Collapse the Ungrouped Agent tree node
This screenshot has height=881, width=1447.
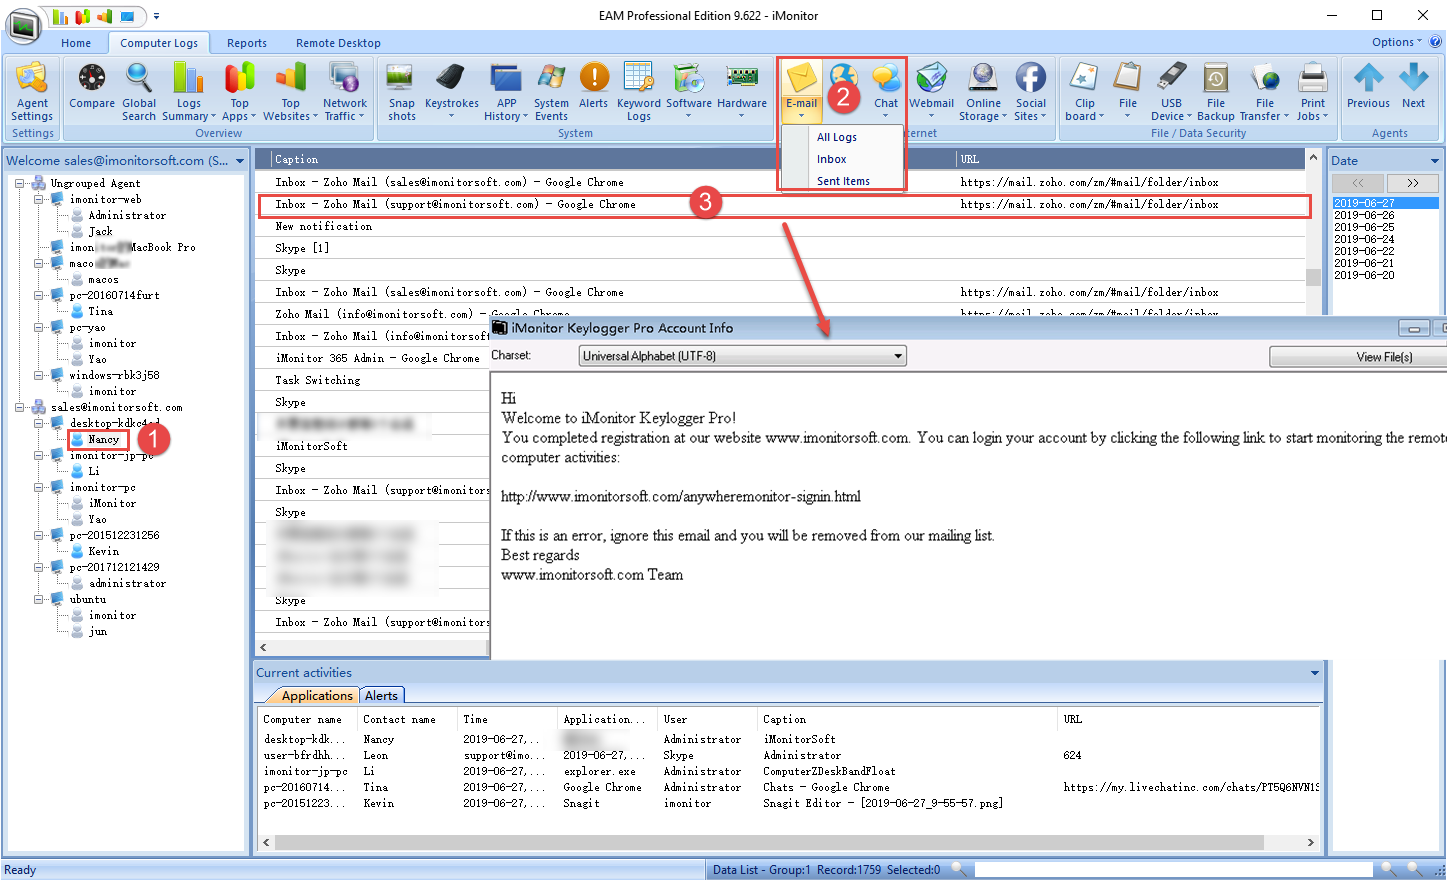[x=19, y=183]
